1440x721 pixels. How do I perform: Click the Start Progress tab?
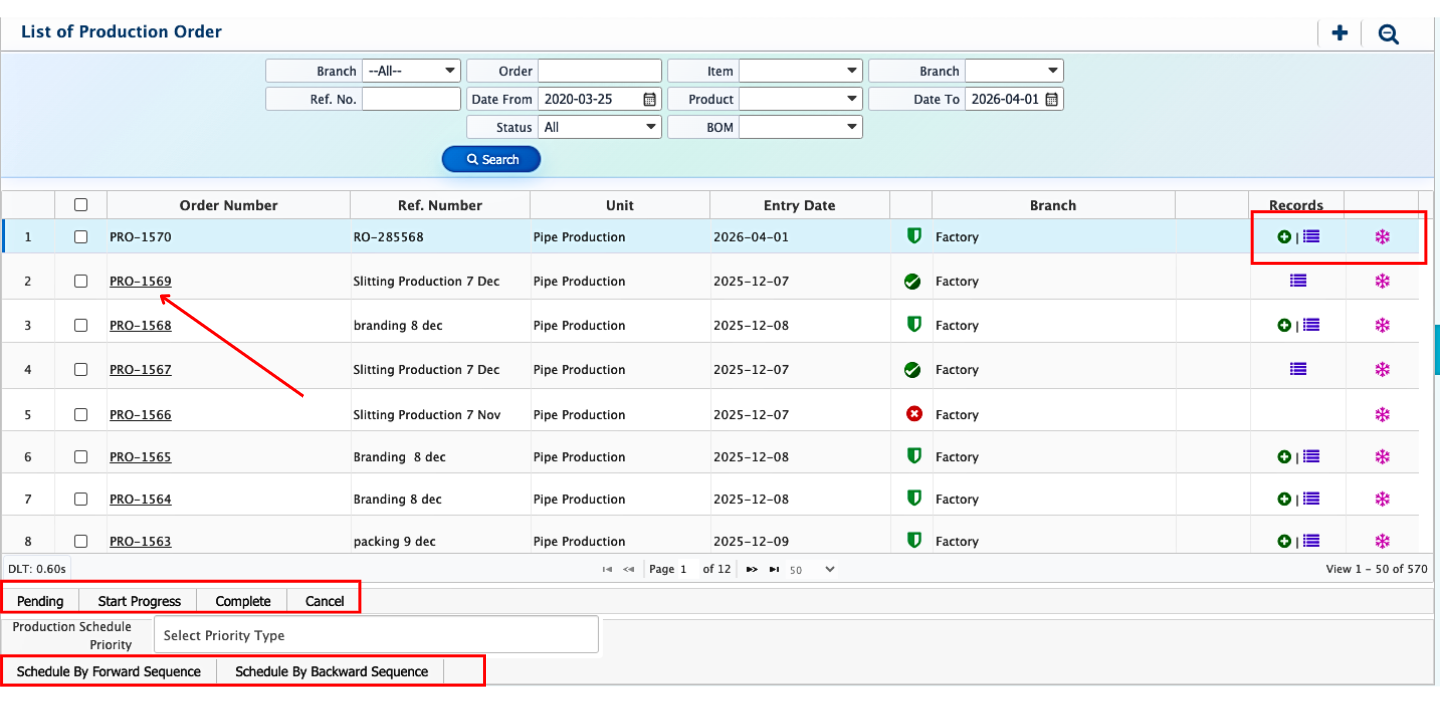(x=139, y=601)
